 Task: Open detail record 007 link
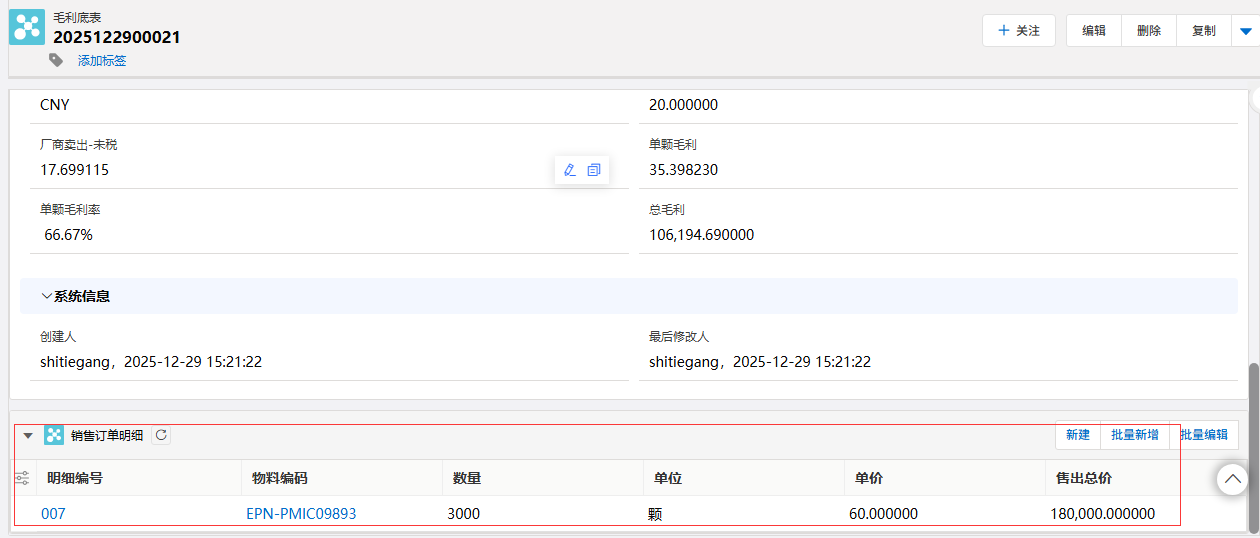pos(53,514)
